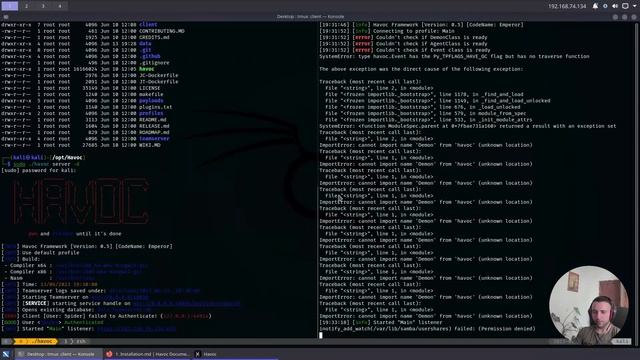
Task: Click the 'Teamserver logs saved under' line
Action: (101, 291)
